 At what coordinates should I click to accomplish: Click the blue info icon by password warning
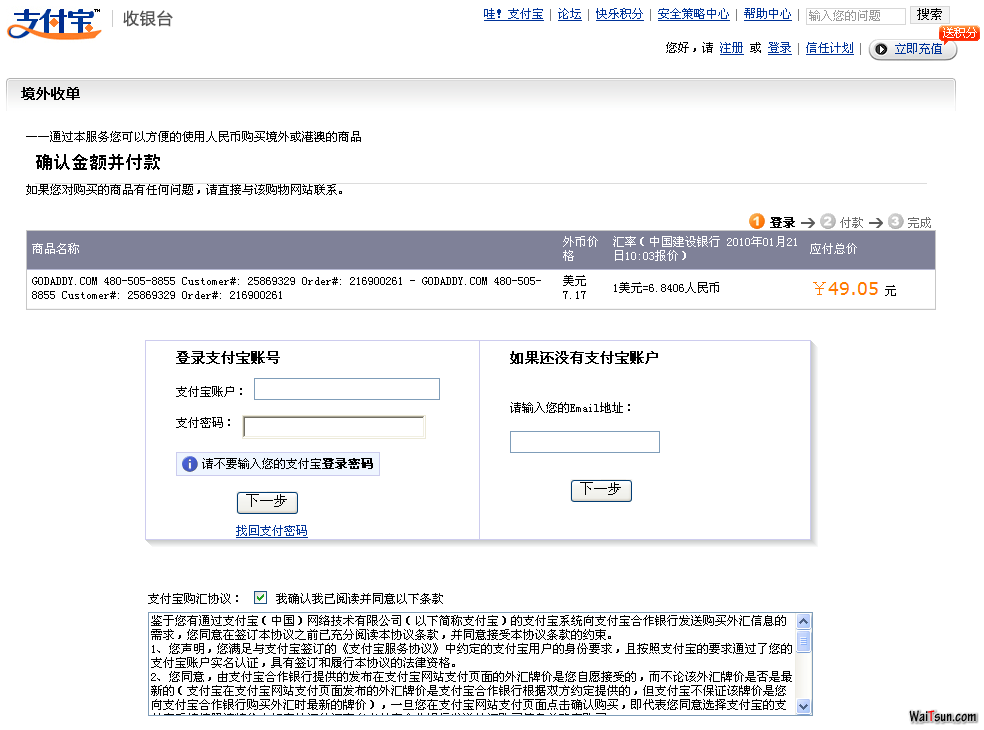(x=189, y=465)
